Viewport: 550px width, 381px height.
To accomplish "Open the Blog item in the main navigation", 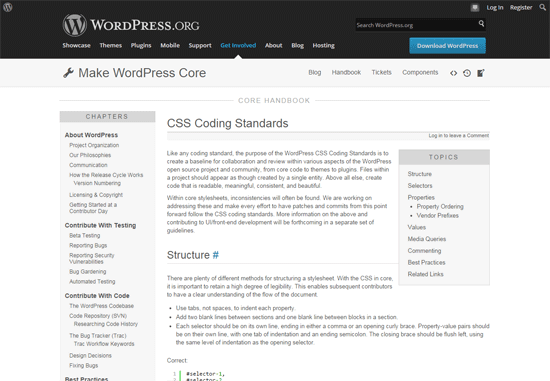I will tap(297, 45).
